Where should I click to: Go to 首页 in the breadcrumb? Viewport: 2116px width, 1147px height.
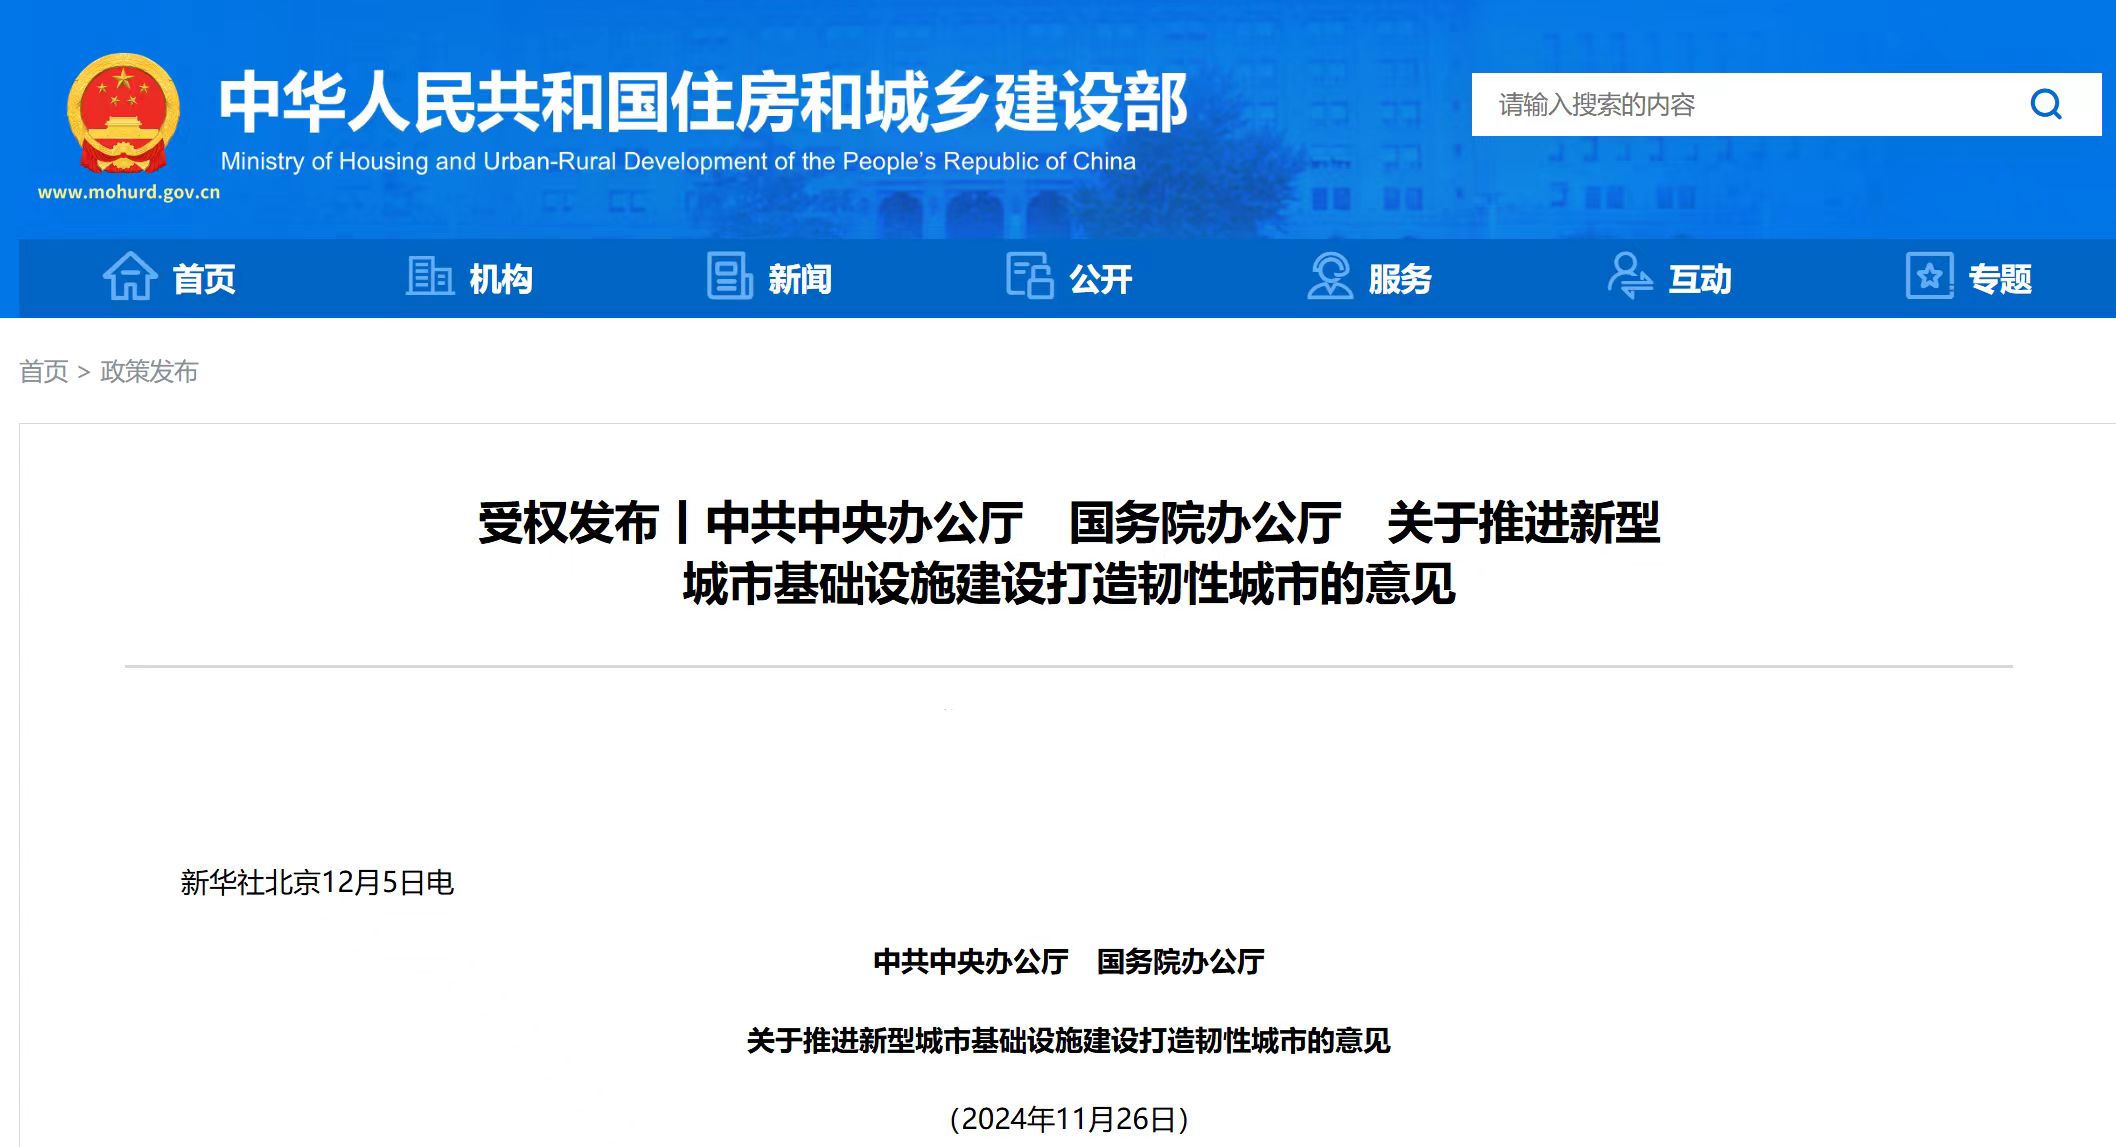(44, 371)
